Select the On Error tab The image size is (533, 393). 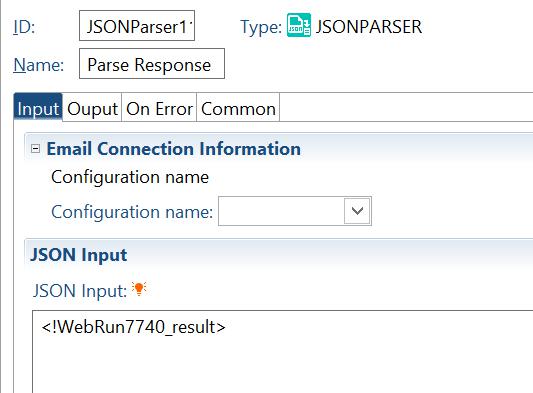pos(159,109)
